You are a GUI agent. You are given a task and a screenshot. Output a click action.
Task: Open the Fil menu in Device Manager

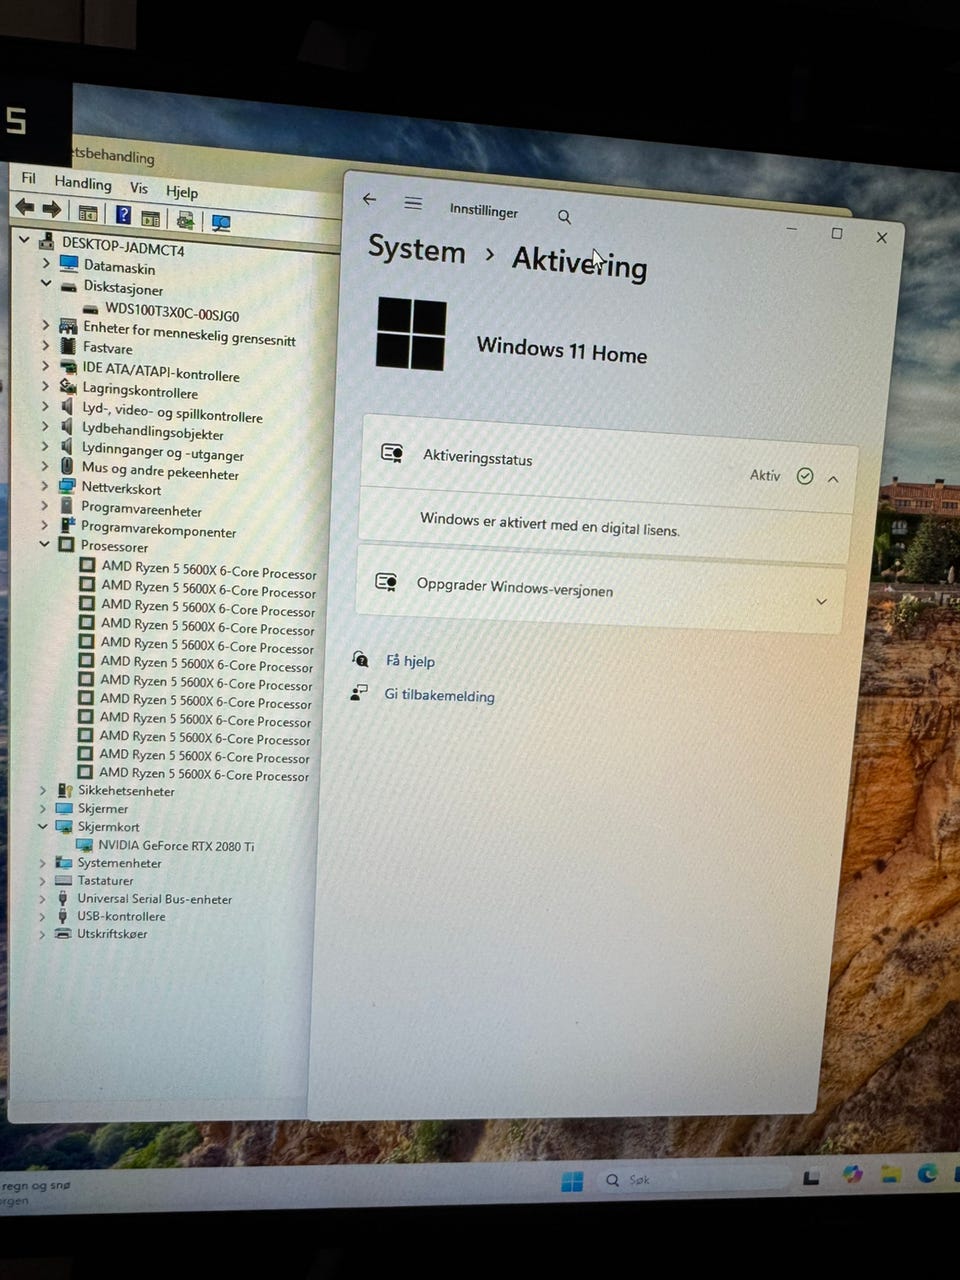pyautogui.click(x=28, y=178)
